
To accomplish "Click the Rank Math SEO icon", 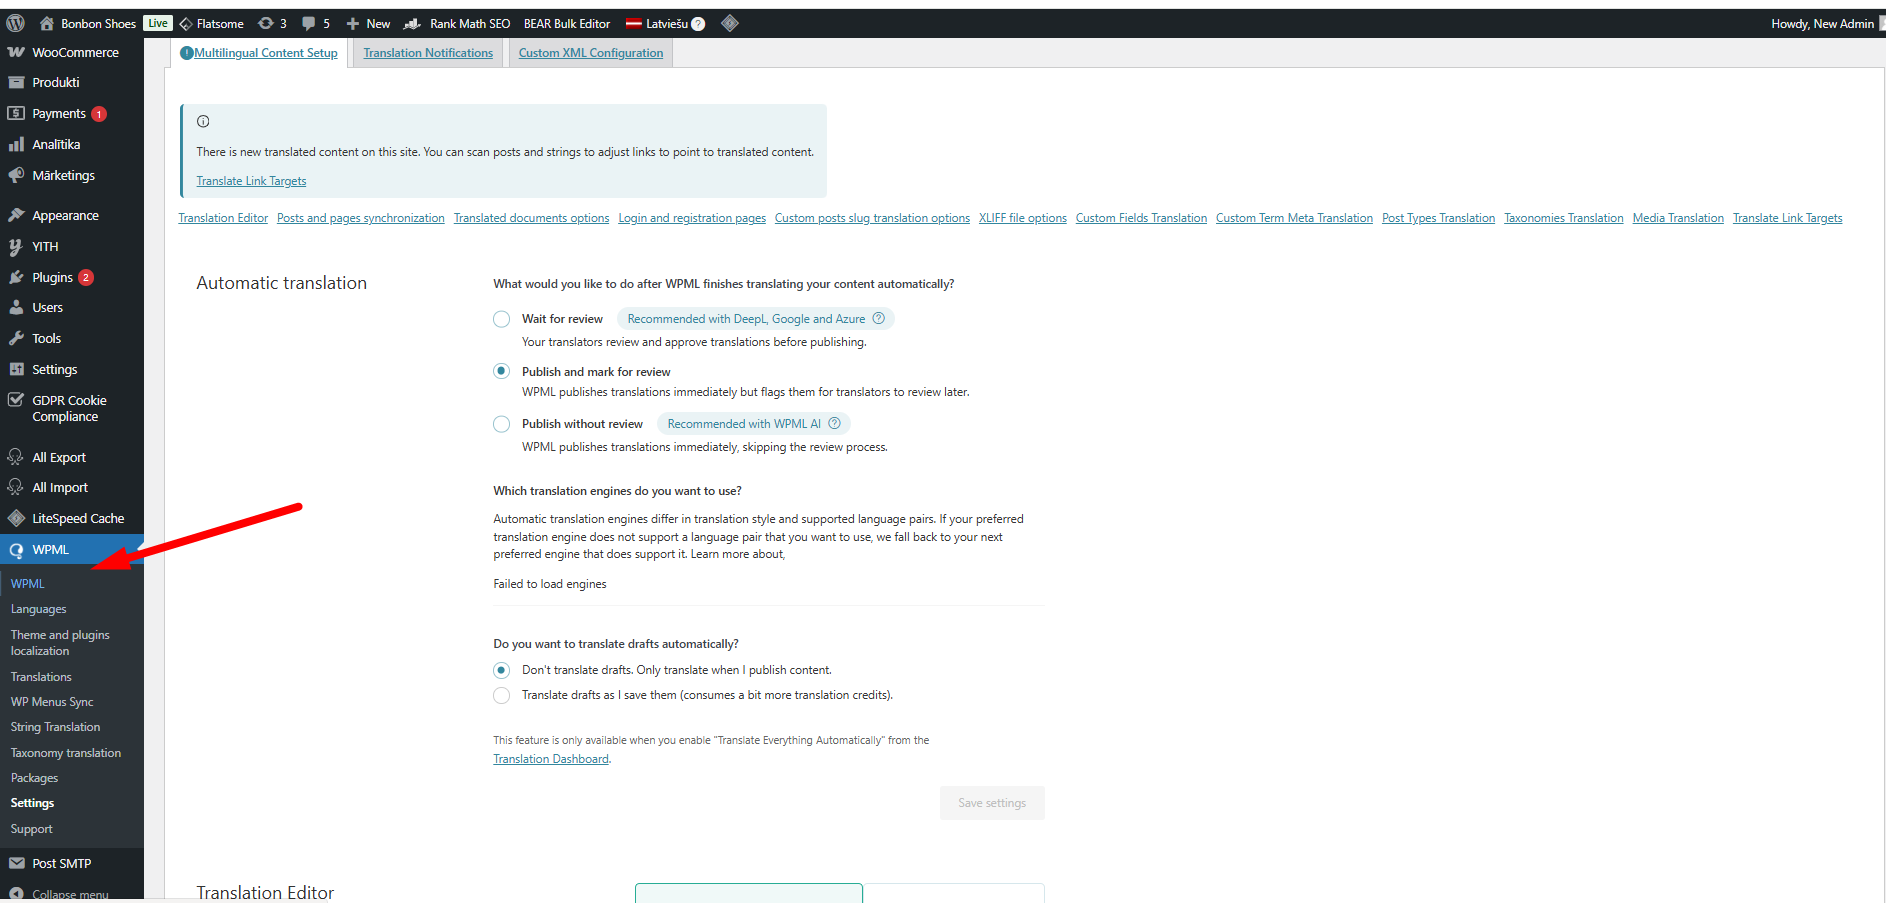I will pos(412,23).
